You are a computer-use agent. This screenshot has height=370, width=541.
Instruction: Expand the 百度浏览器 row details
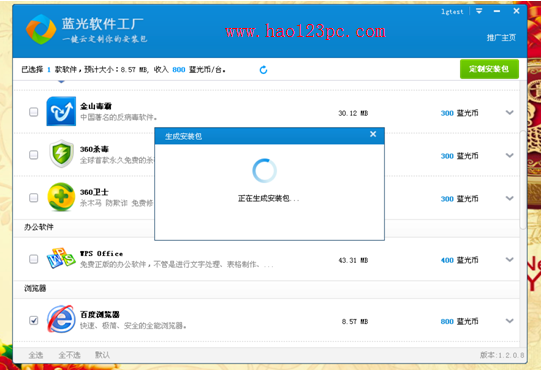click(510, 321)
